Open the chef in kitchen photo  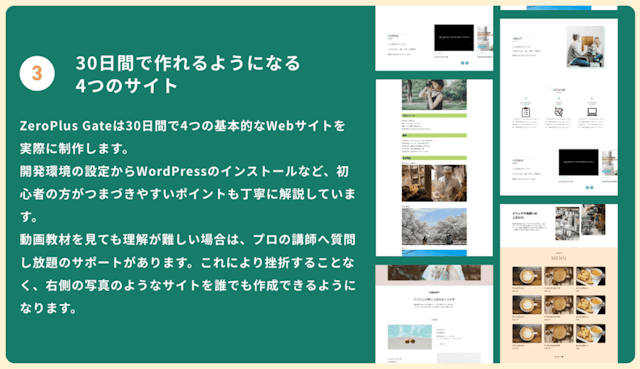[x=434, y=183]
